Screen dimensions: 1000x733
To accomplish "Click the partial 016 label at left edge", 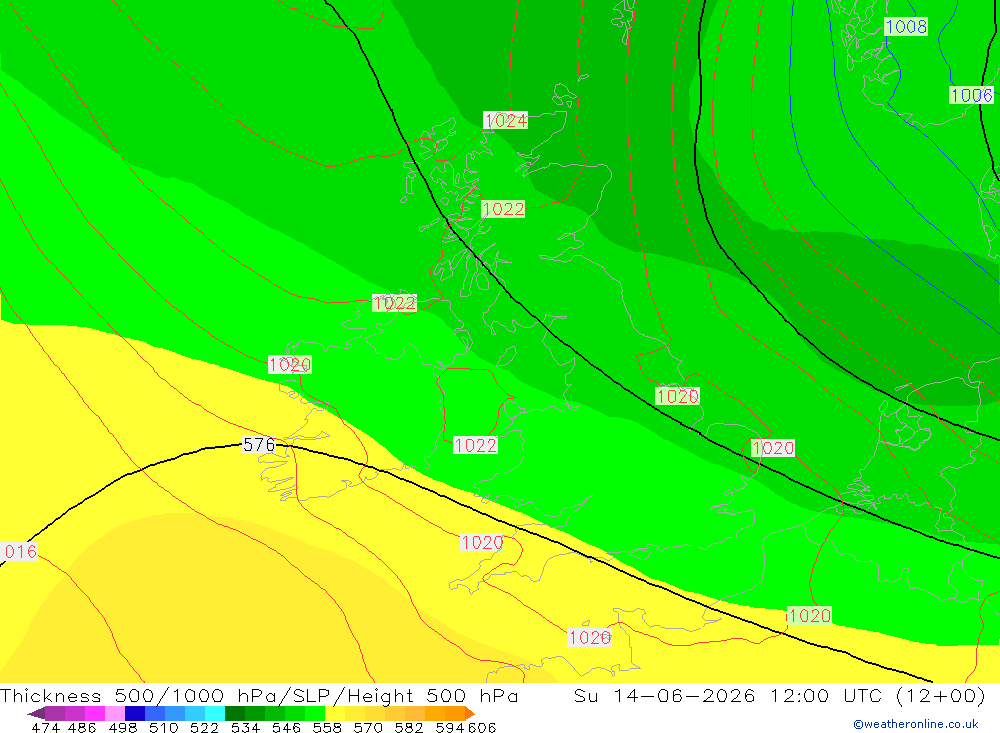I will (x=19, y=551).
